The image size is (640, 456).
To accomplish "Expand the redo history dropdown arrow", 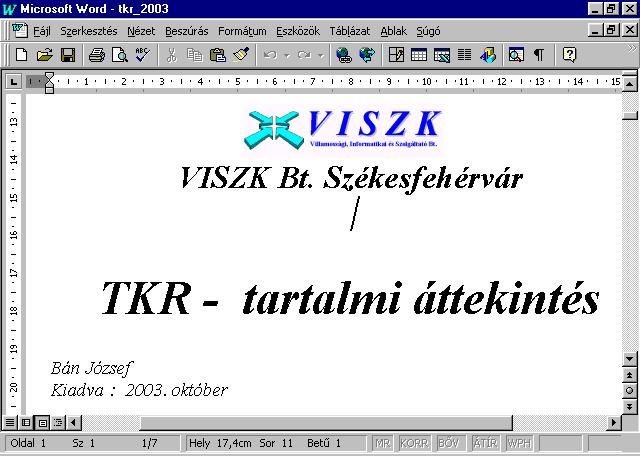I will pos(321,55).
